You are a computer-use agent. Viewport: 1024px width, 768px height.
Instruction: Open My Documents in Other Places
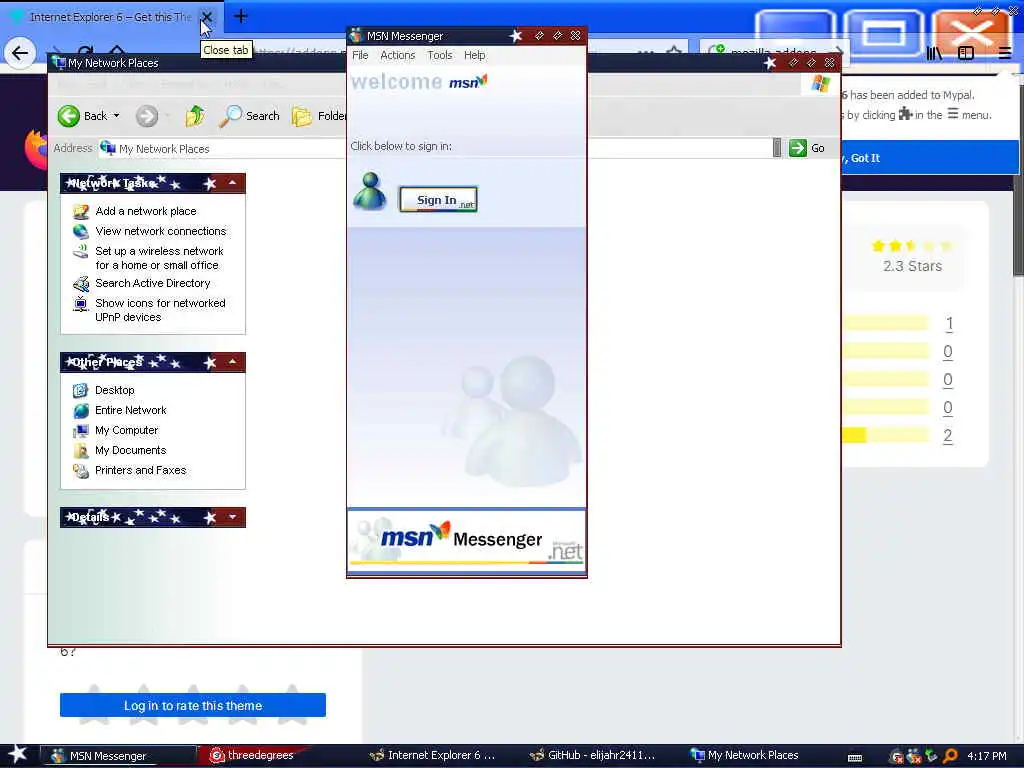(130, 451)
